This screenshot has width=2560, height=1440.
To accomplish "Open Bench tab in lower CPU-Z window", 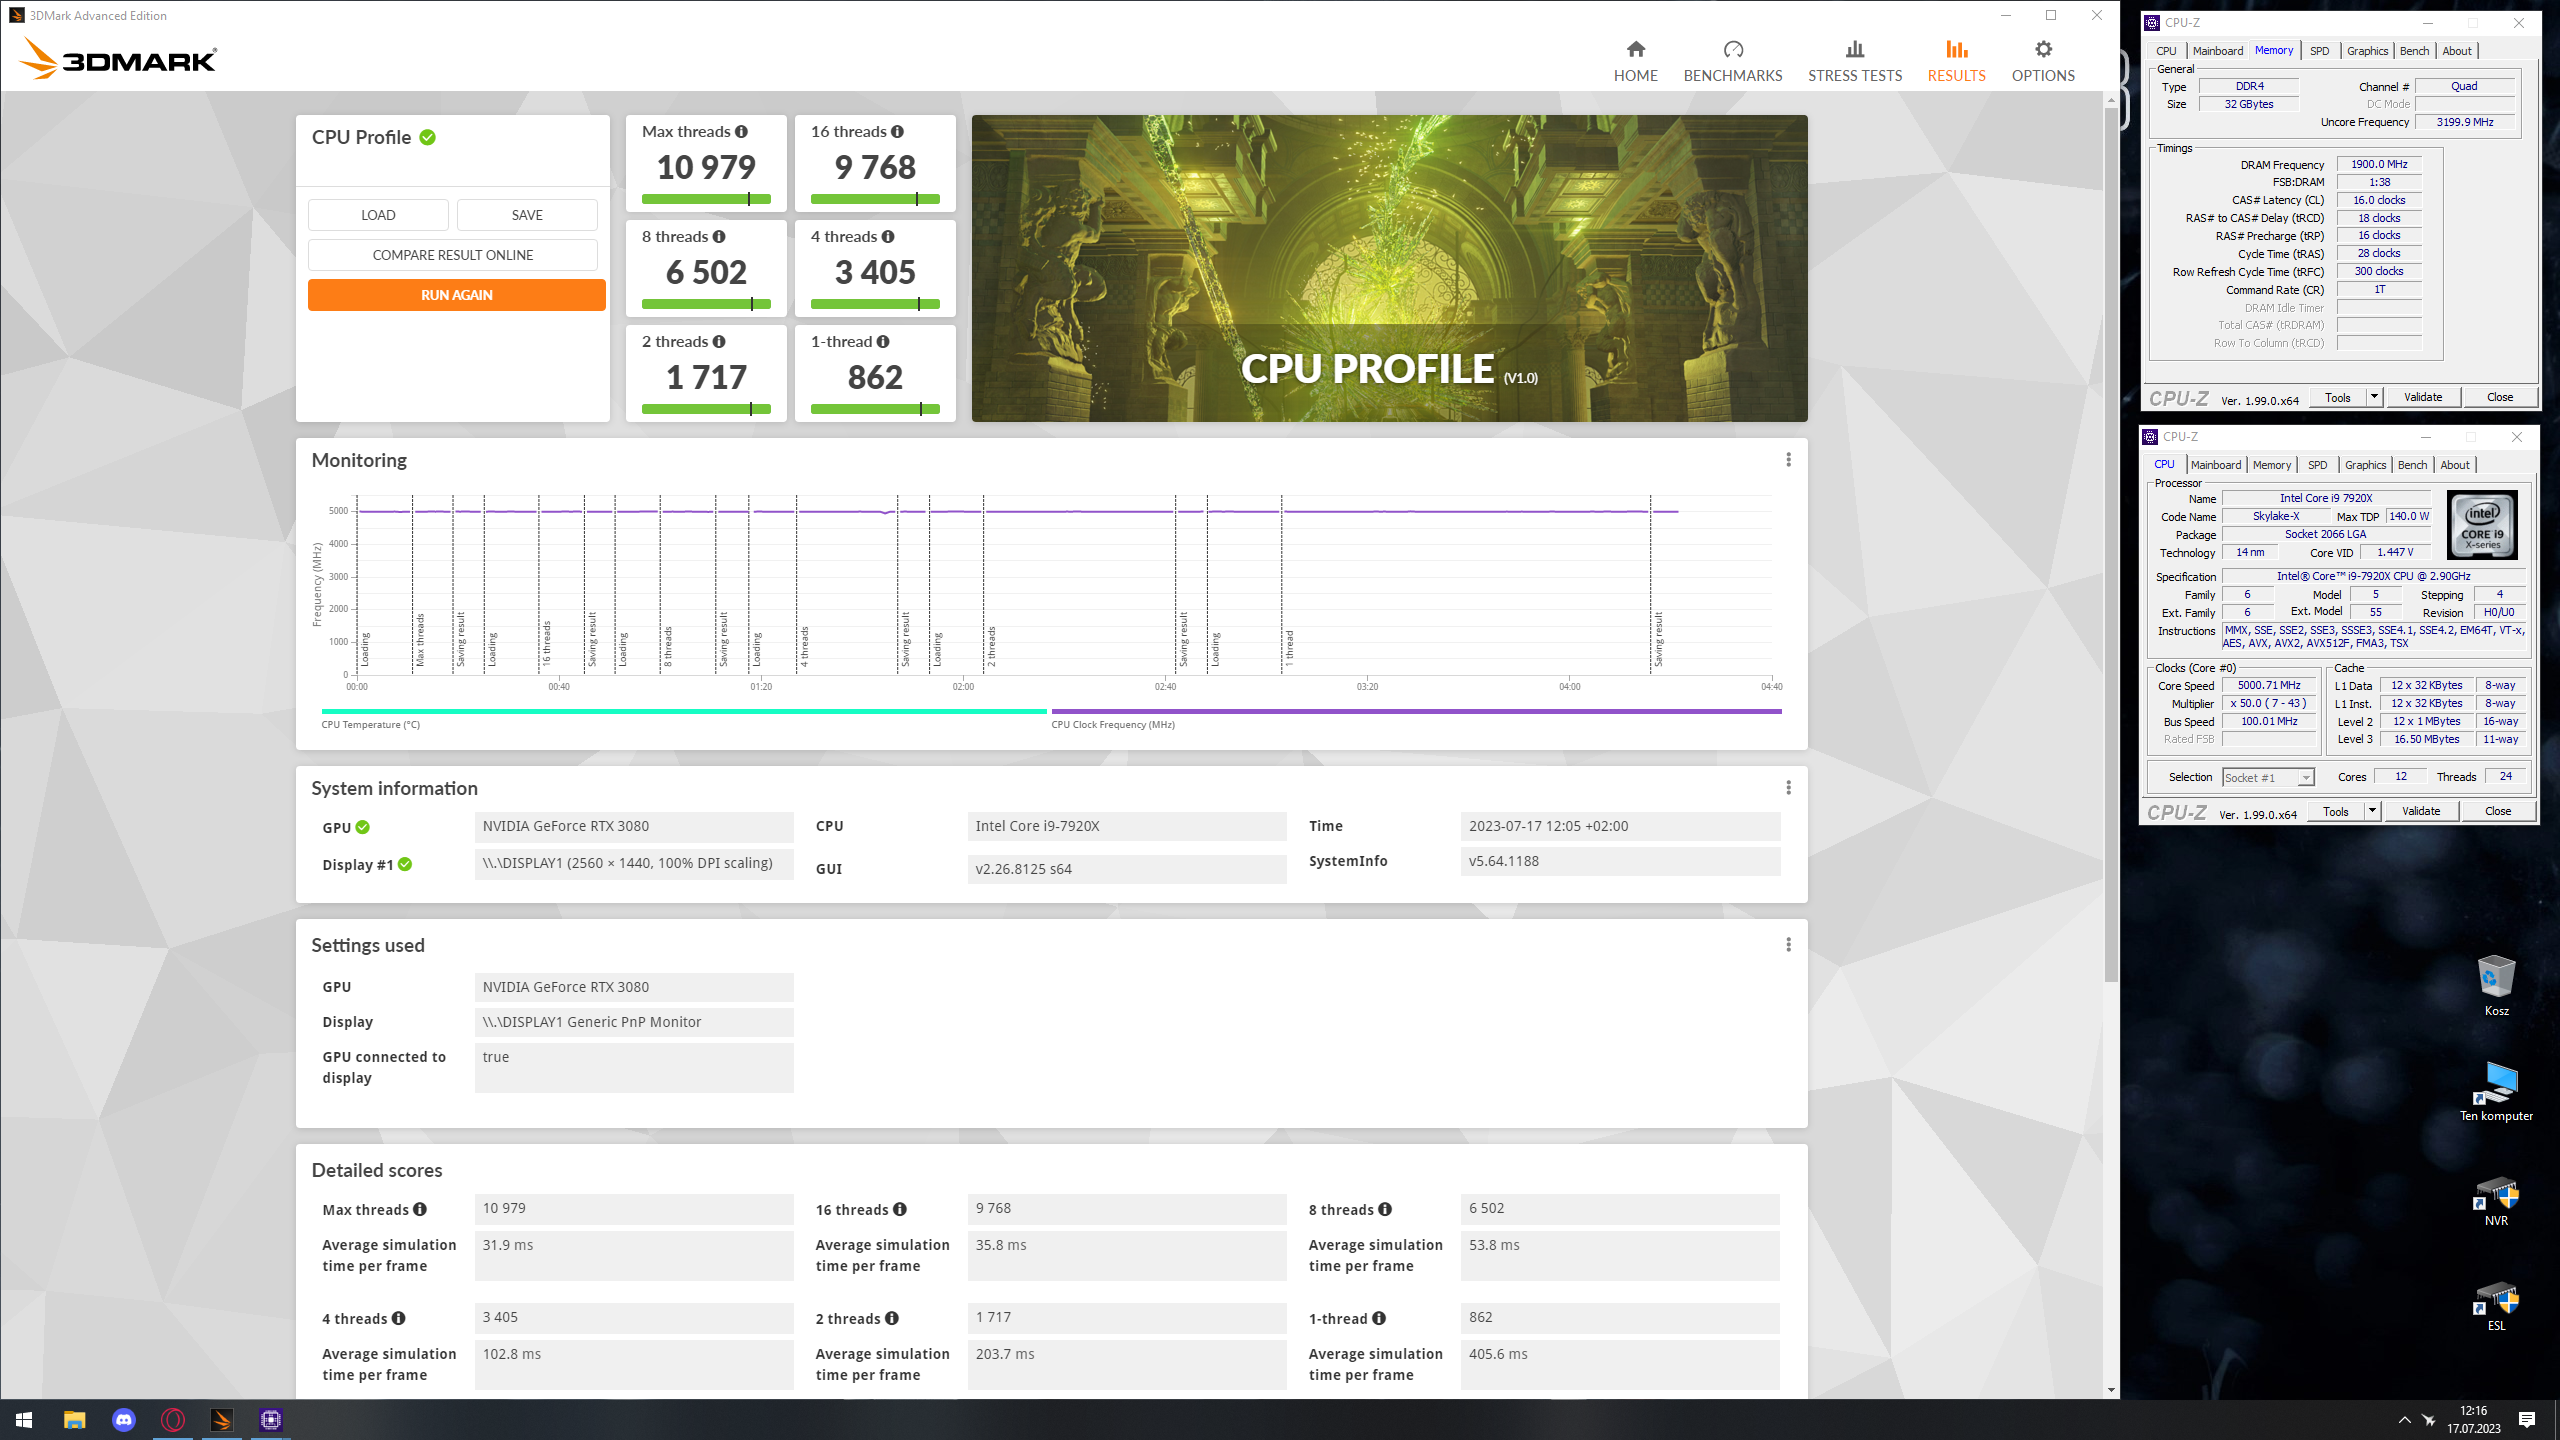I will pos(2412,465).
